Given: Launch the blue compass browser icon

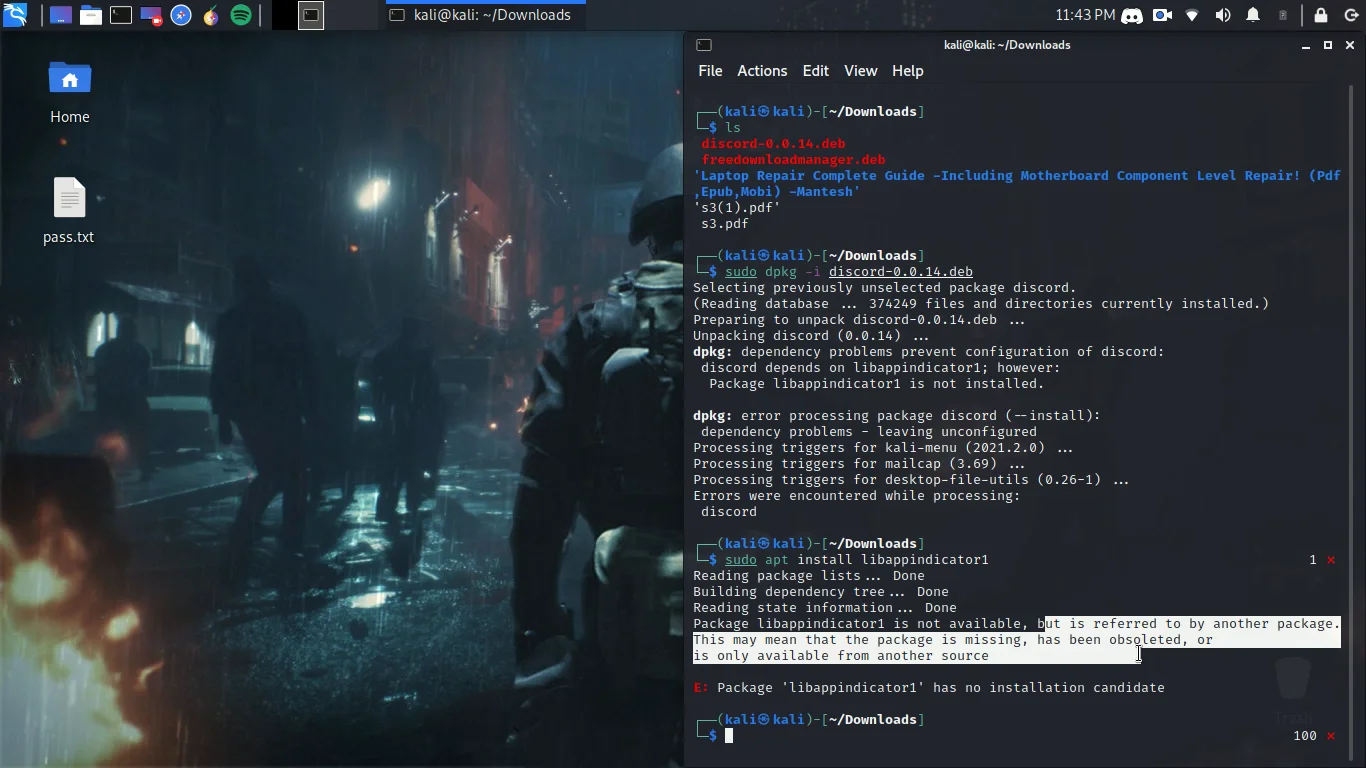Looking at the screenshot, I should click(x=181, y=15).
